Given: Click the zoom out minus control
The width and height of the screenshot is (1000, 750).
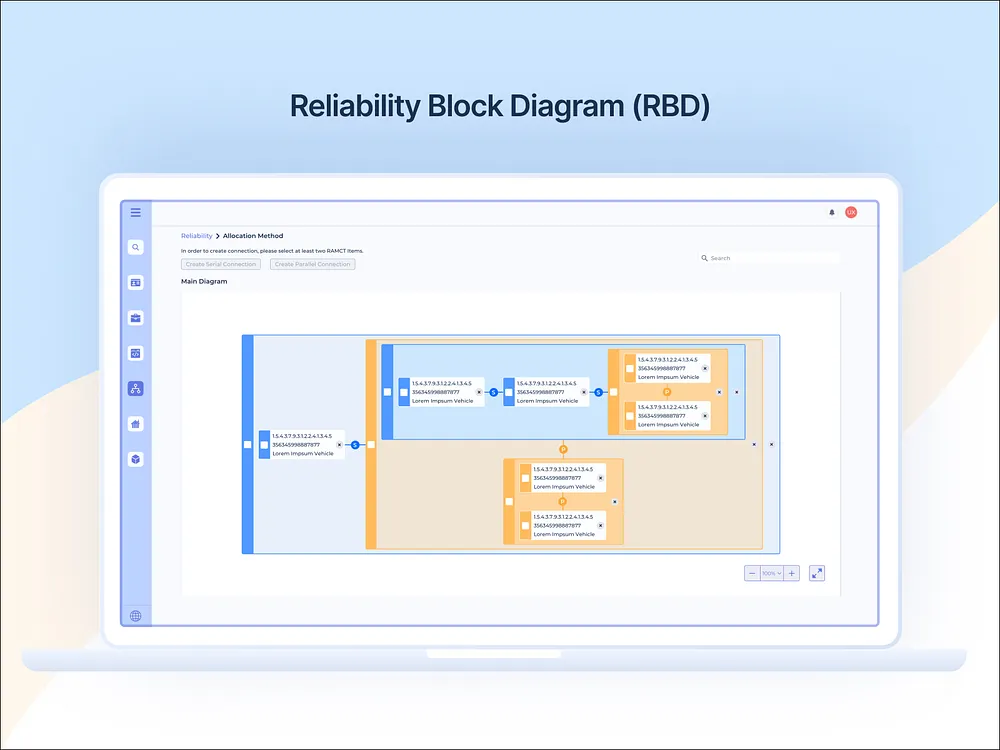Looking at the screenshot, I should coord(752,573).
